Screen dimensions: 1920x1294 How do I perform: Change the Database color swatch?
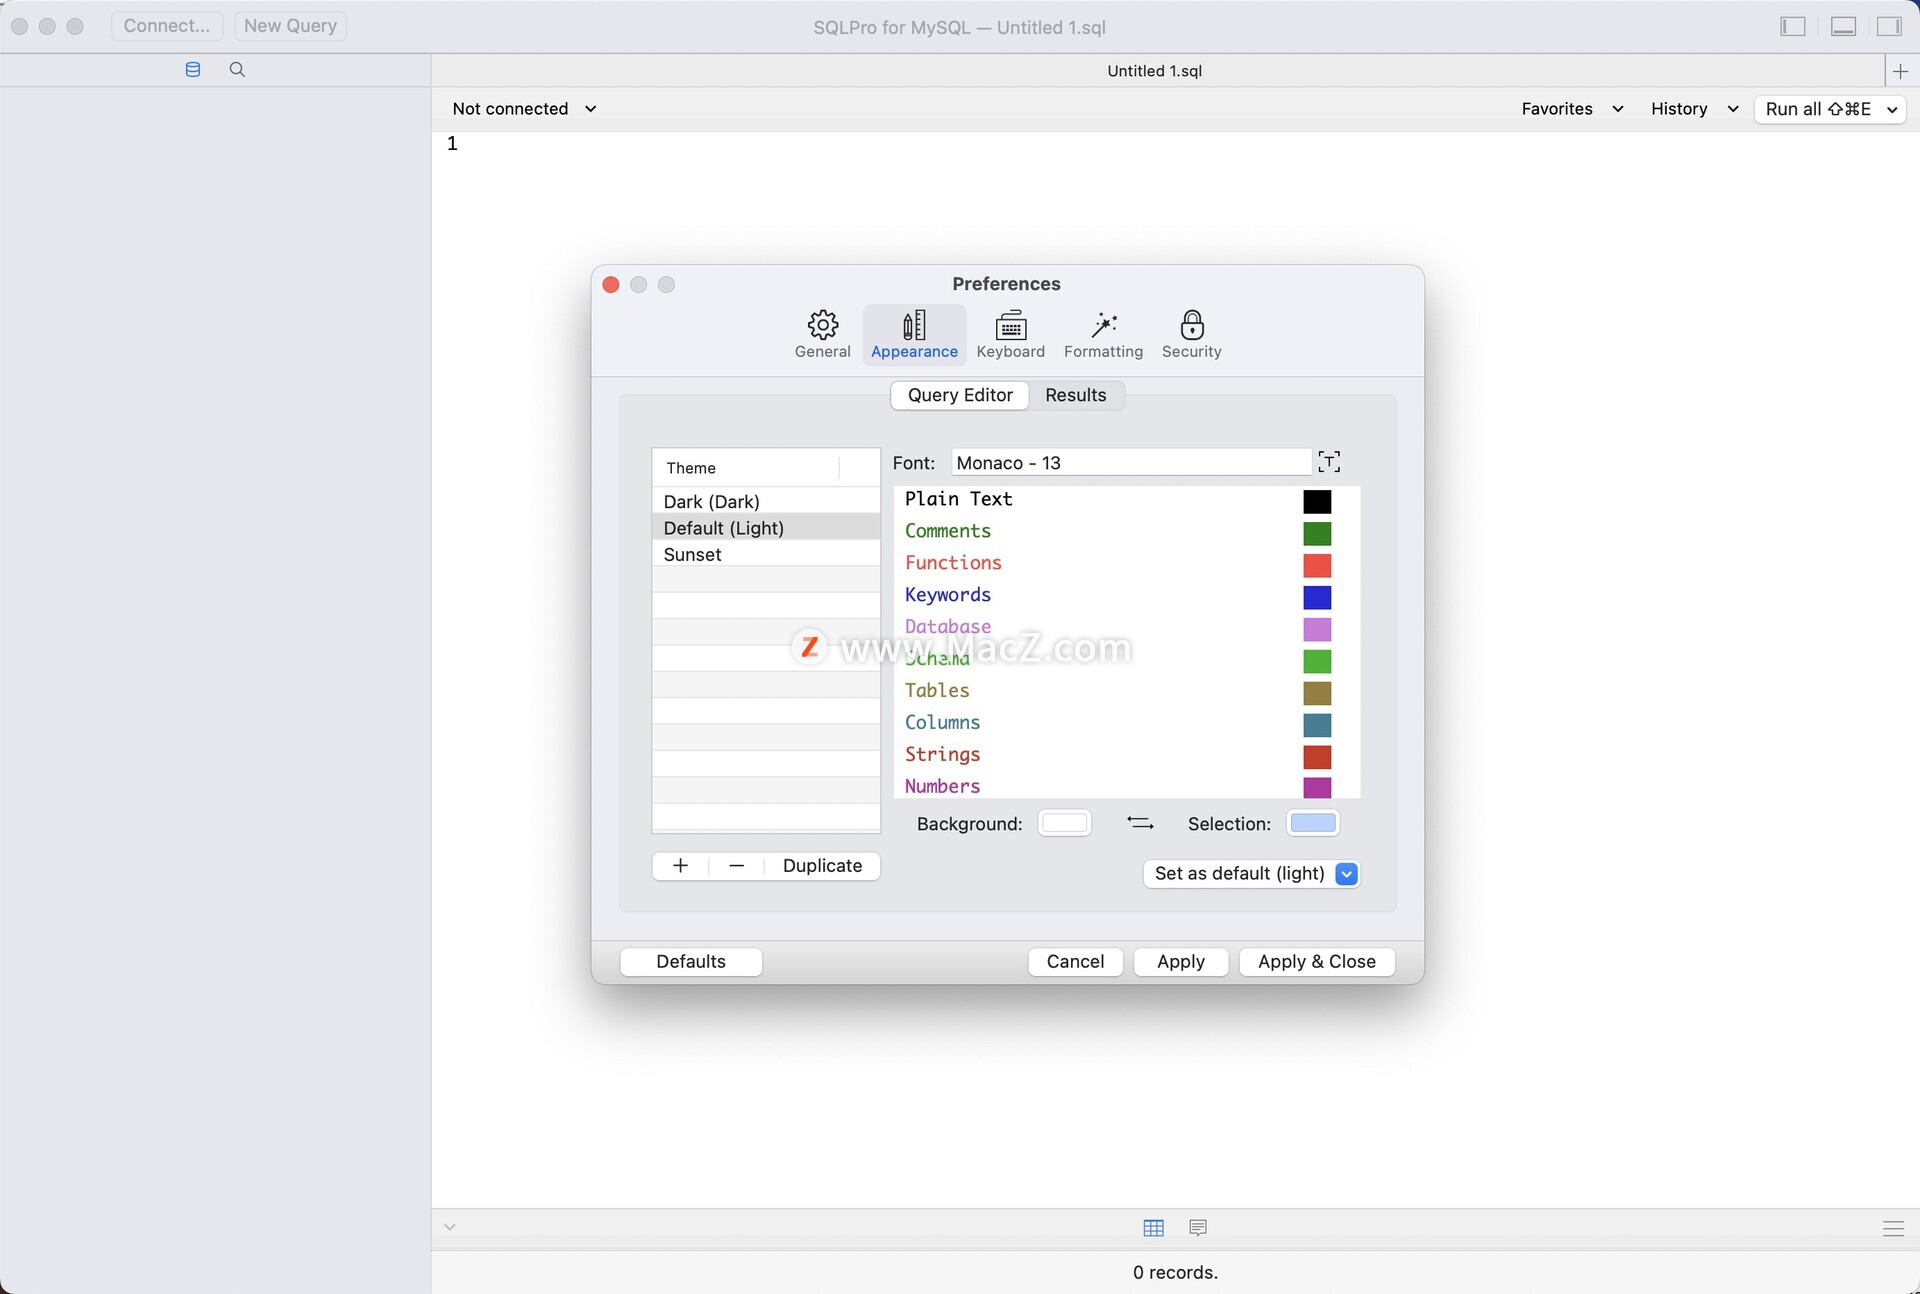[x=1317, y=629]
